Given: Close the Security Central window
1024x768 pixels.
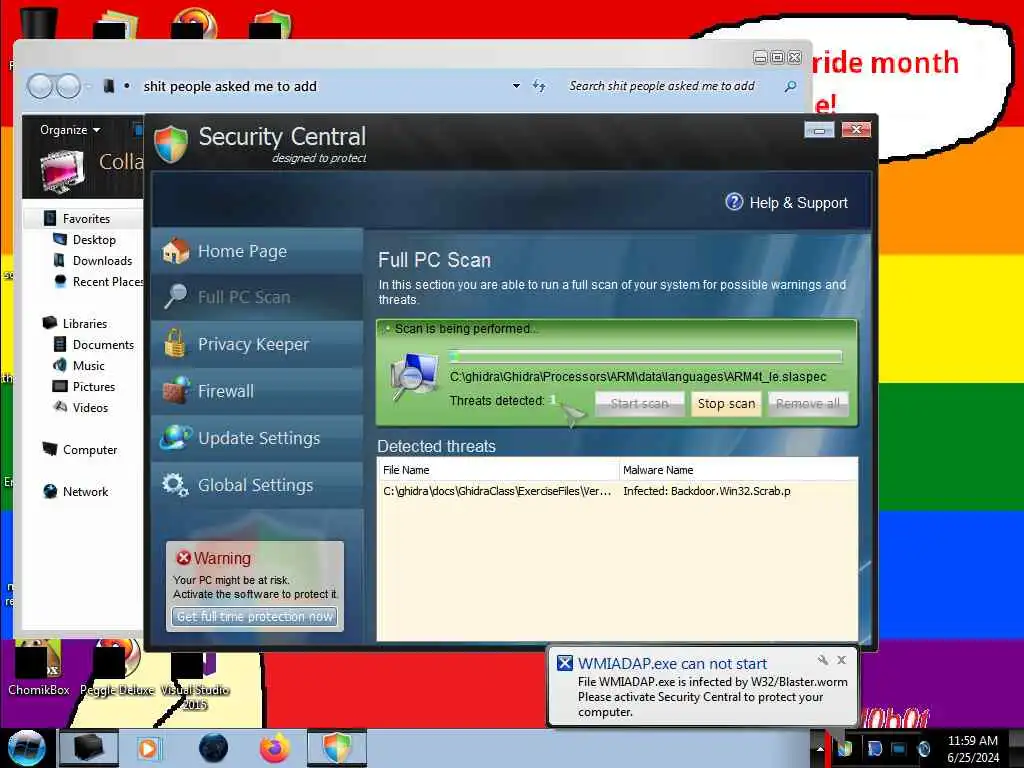Looking at the screenshot, I should 856,130.
